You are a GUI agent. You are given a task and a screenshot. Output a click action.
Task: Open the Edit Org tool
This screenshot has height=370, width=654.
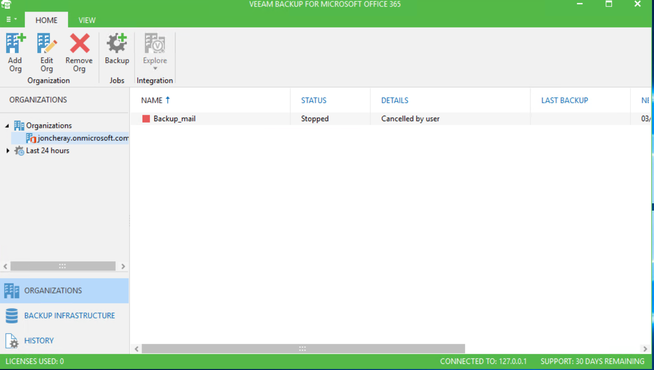(x=47, y=43)
